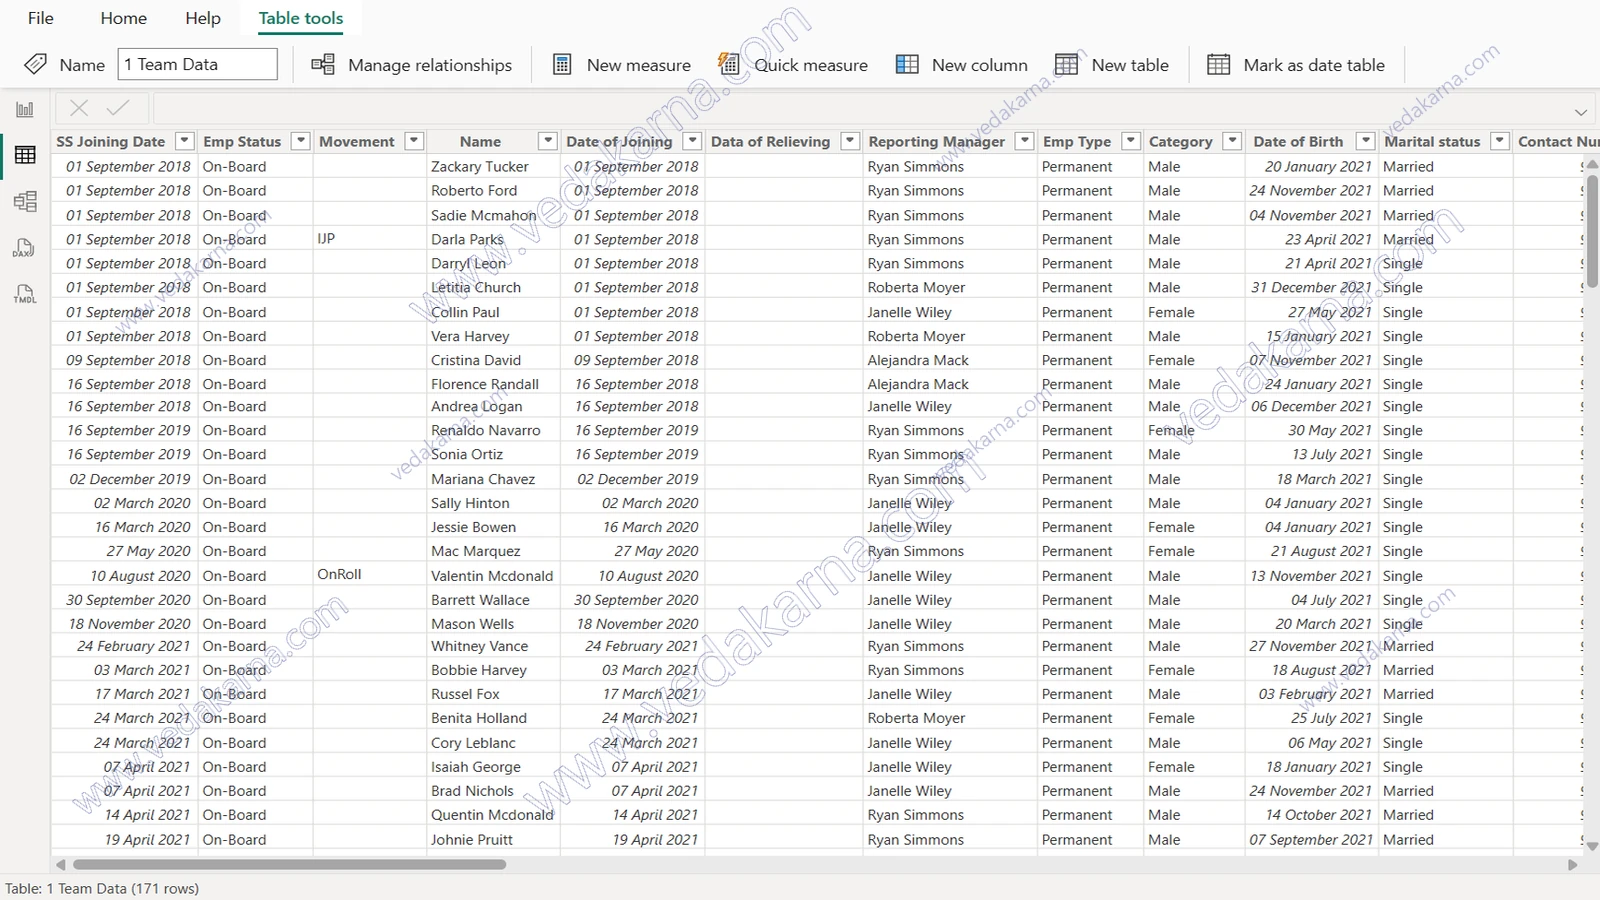Select the Valentin Mcdonald name cell
This screenshot has width=1600, height=900.
492,576
